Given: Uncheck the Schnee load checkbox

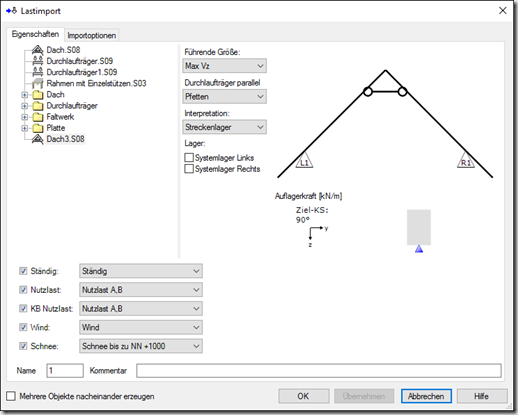Looking at the screenshot, I should click(23, 346).
